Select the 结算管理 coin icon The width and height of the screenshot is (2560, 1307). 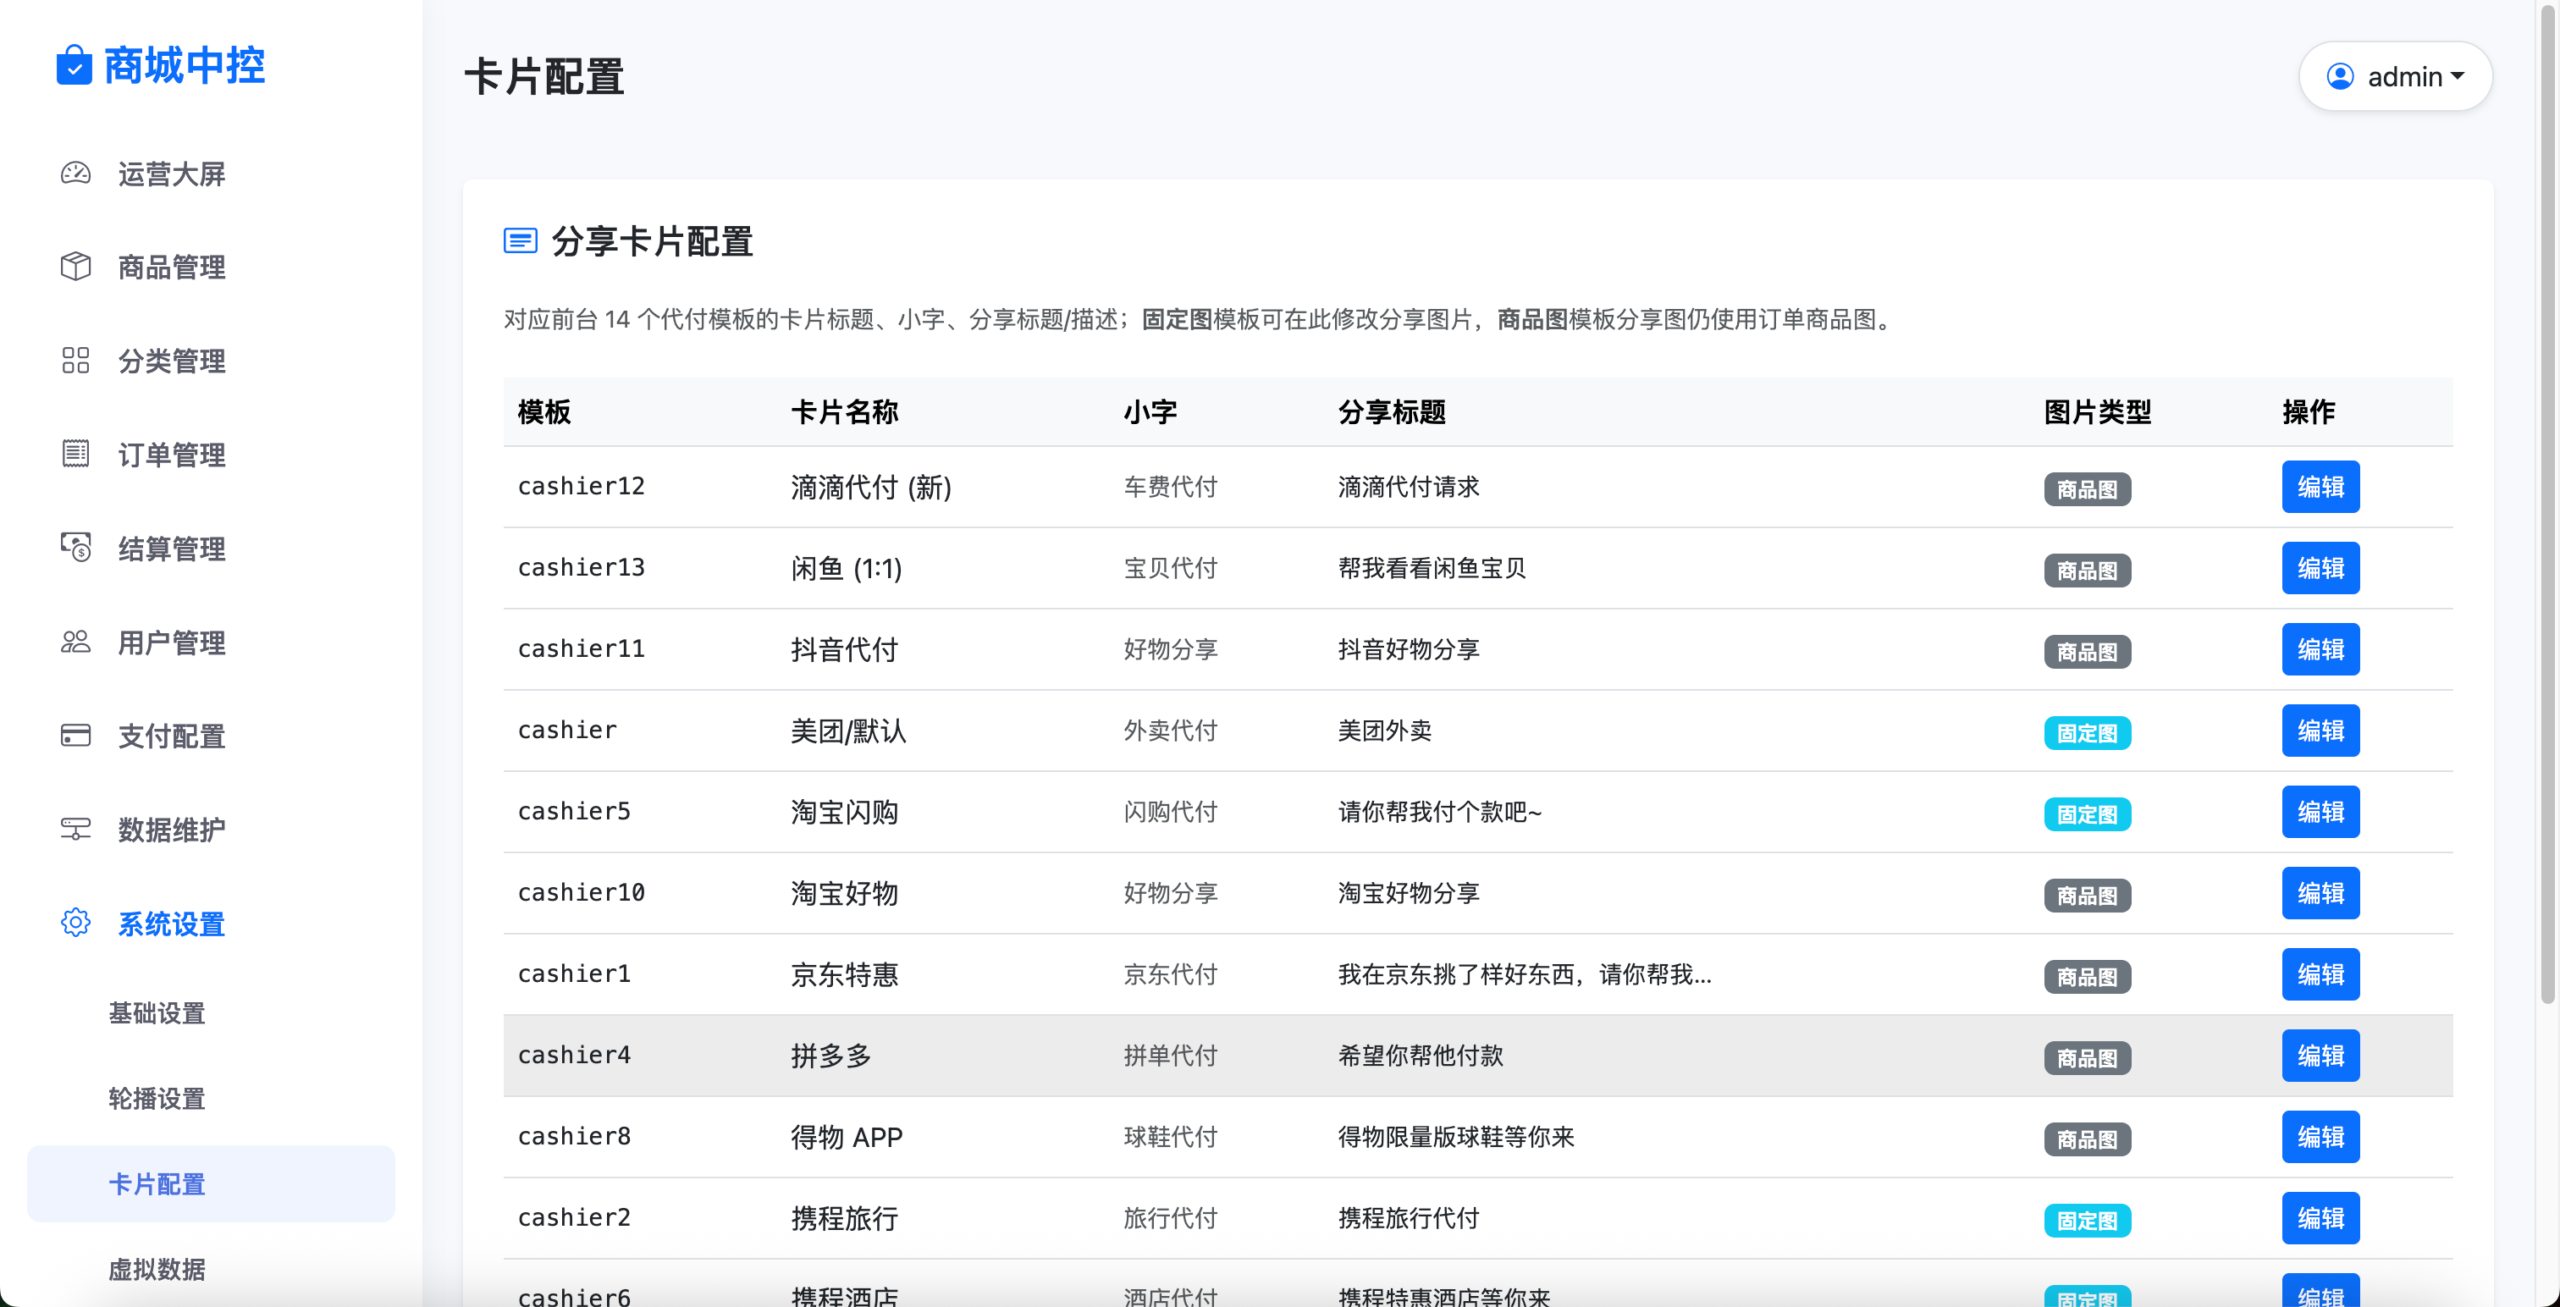point(75,548)
